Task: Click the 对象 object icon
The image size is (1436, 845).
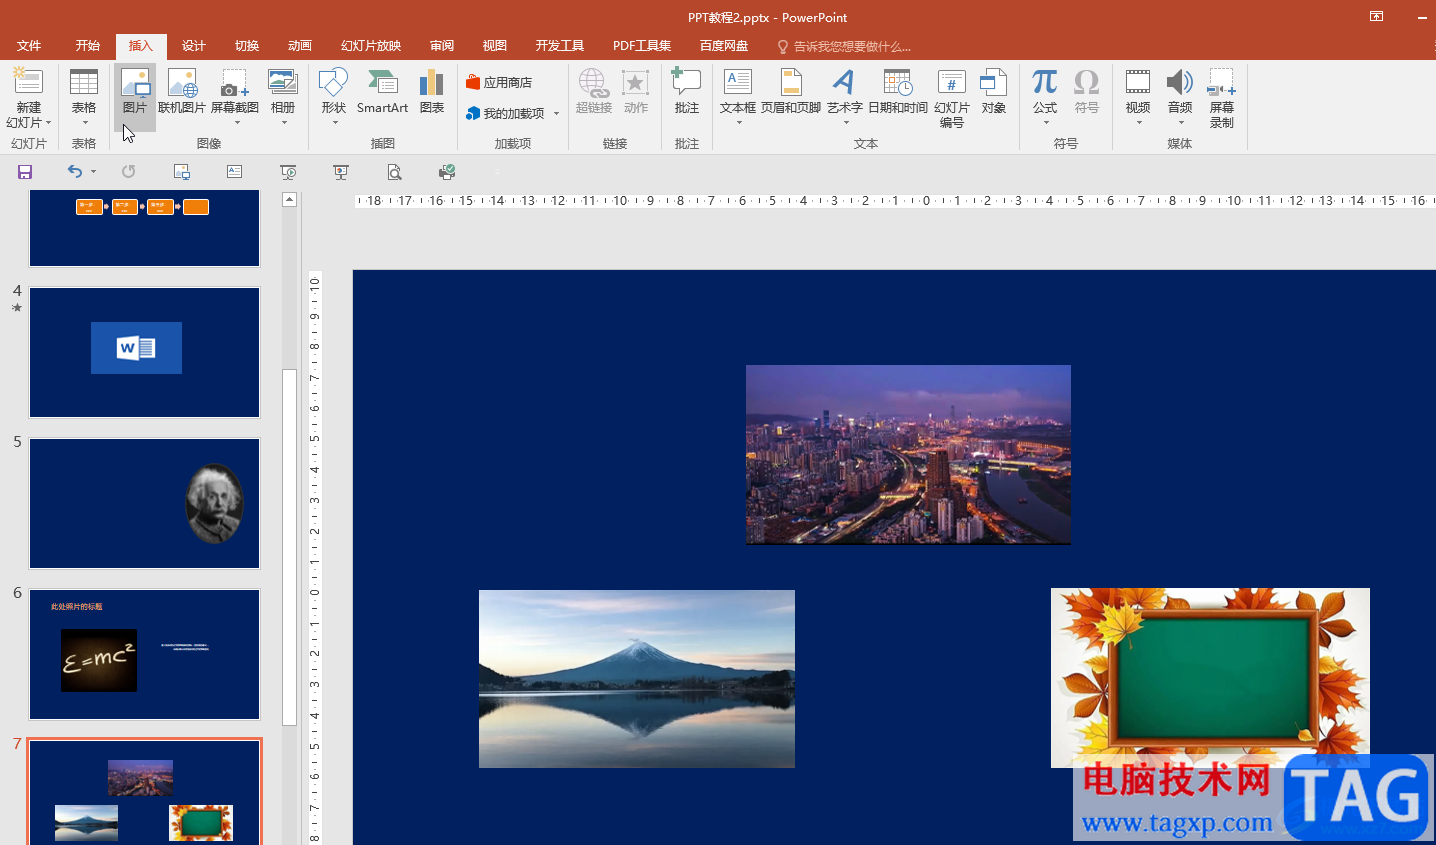Action: point(994,83)
